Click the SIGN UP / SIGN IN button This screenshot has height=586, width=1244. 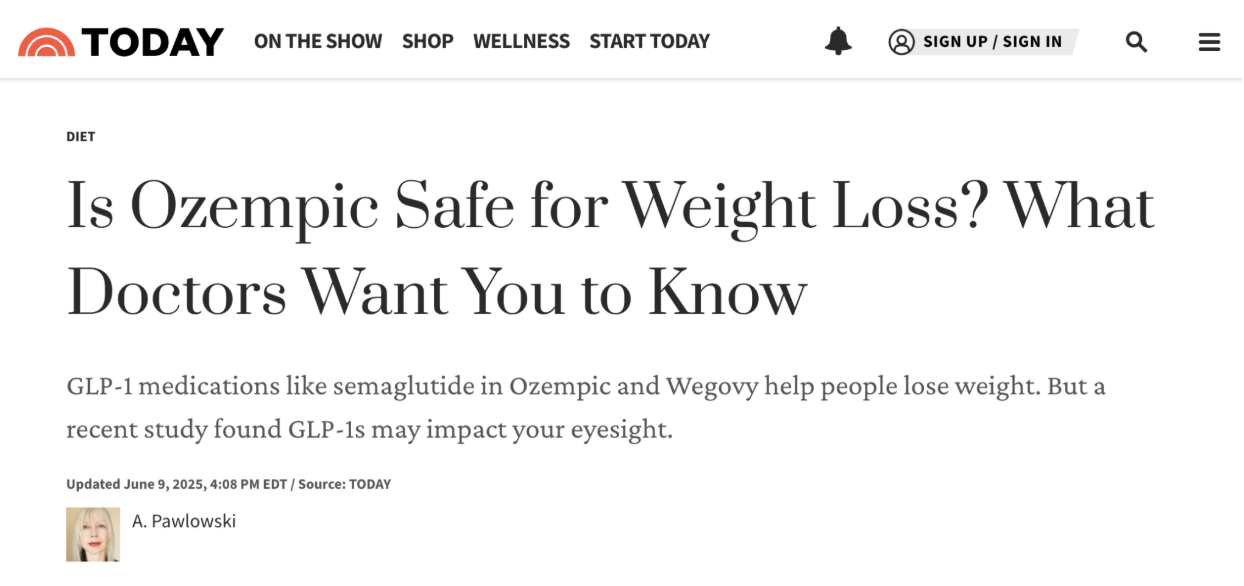click(x=992, y=42)
